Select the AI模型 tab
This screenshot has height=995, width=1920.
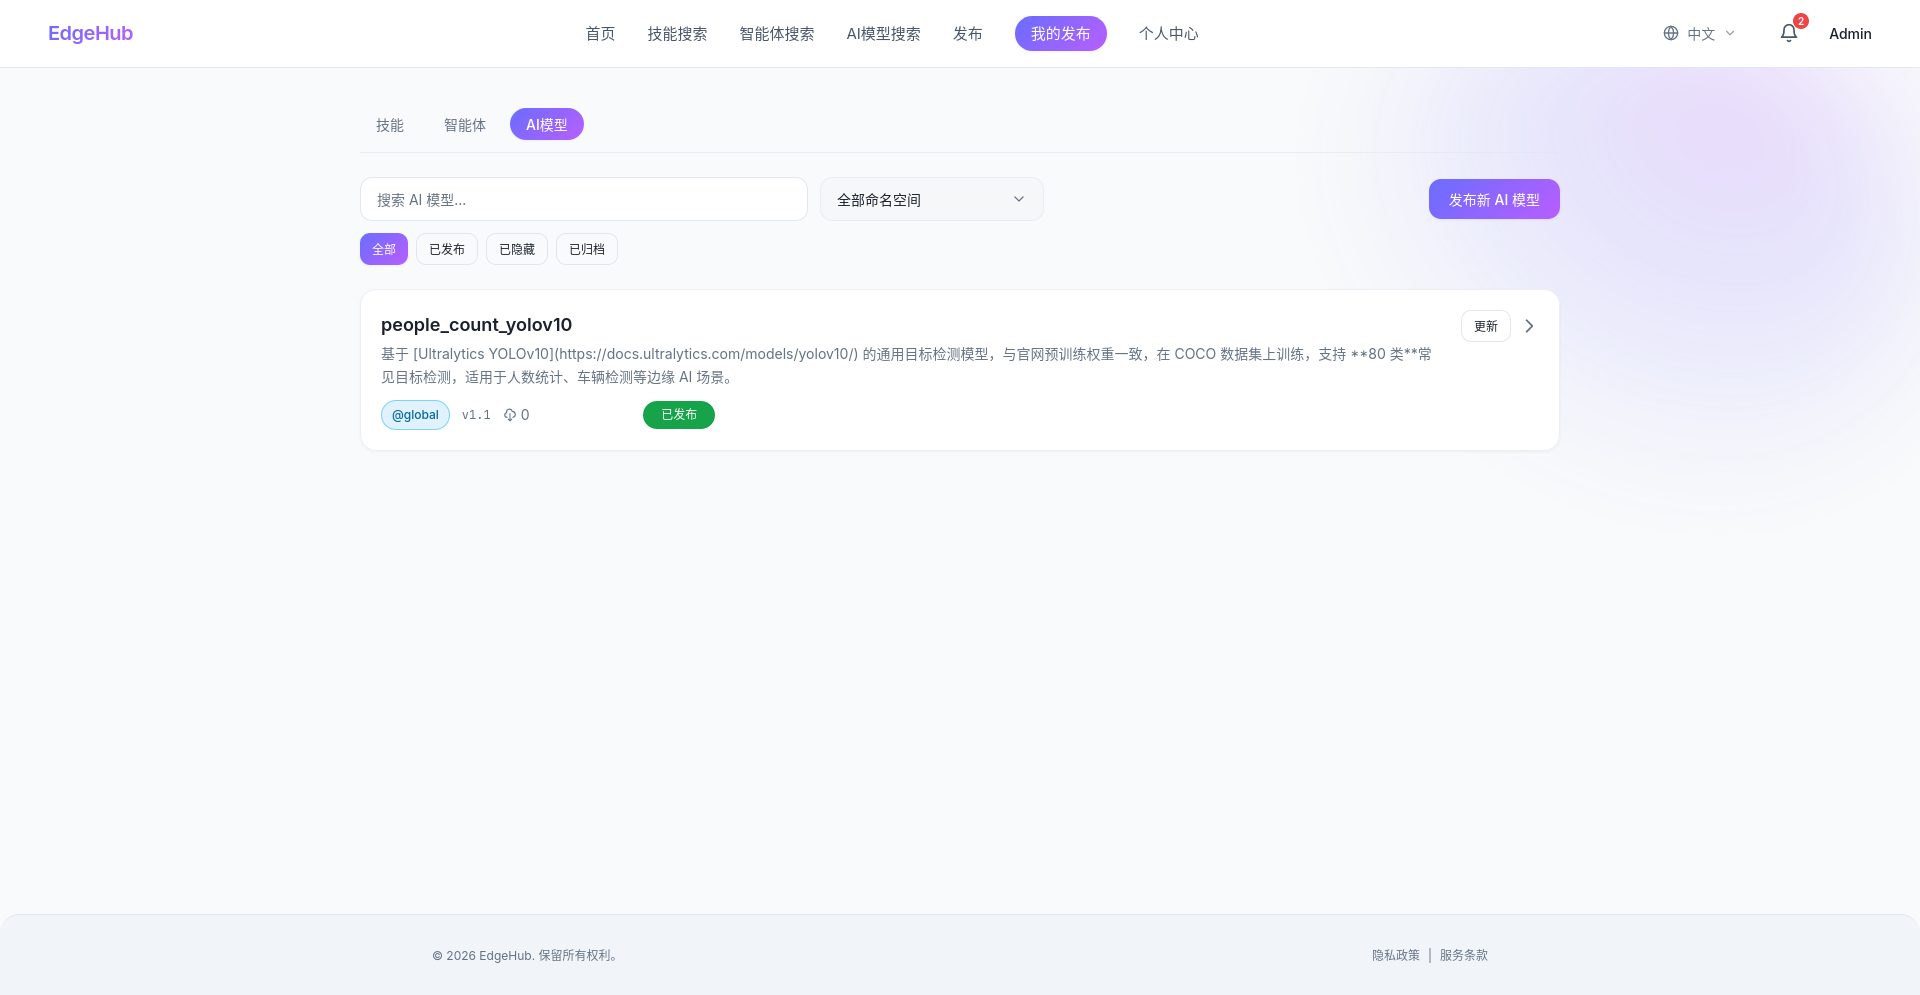tap(547, 125)
